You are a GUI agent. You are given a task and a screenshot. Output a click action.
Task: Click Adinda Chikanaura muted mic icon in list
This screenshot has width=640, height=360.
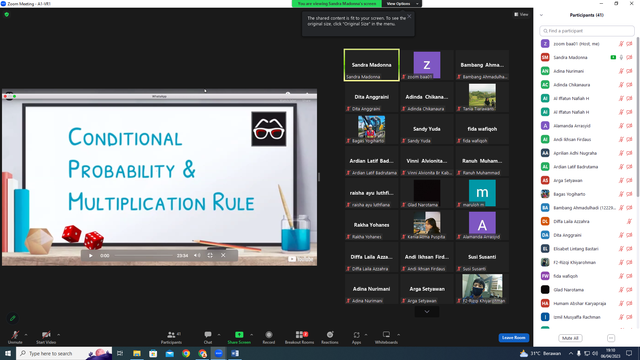point(621,85)
